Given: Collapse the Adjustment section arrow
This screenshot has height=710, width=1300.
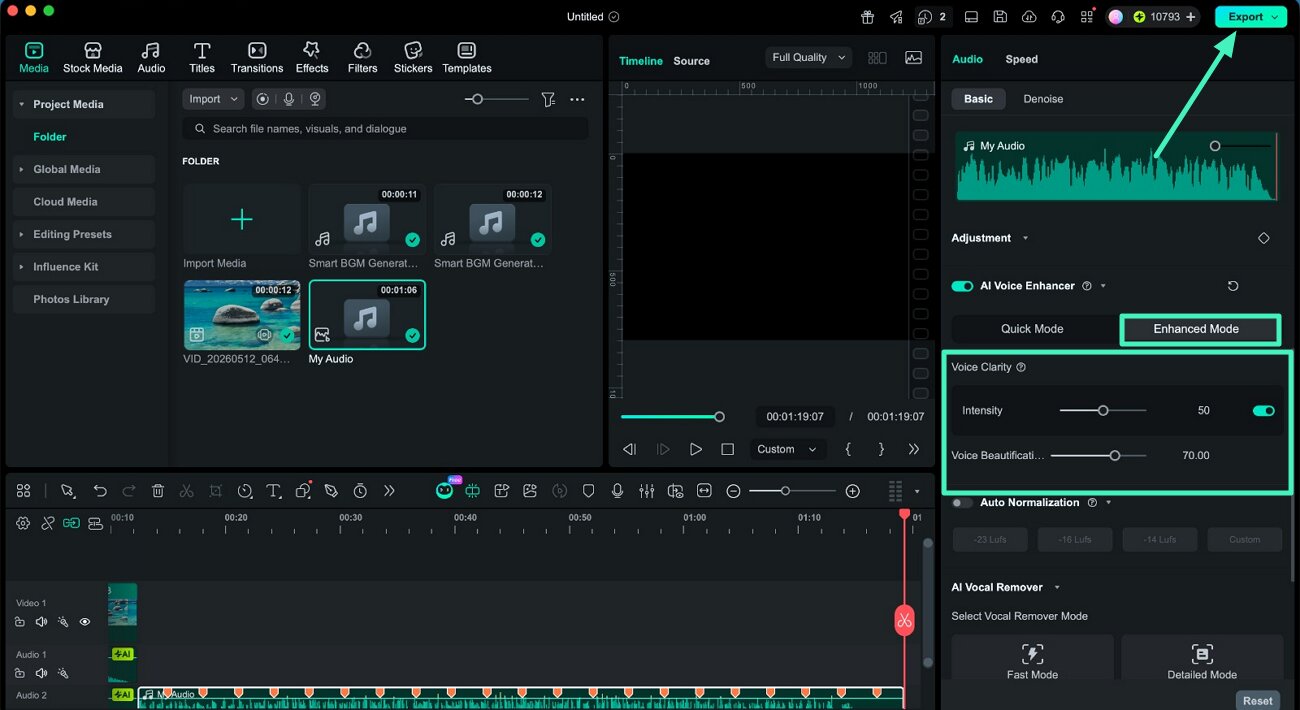Looking at the screenshot, I should 1024,238.
